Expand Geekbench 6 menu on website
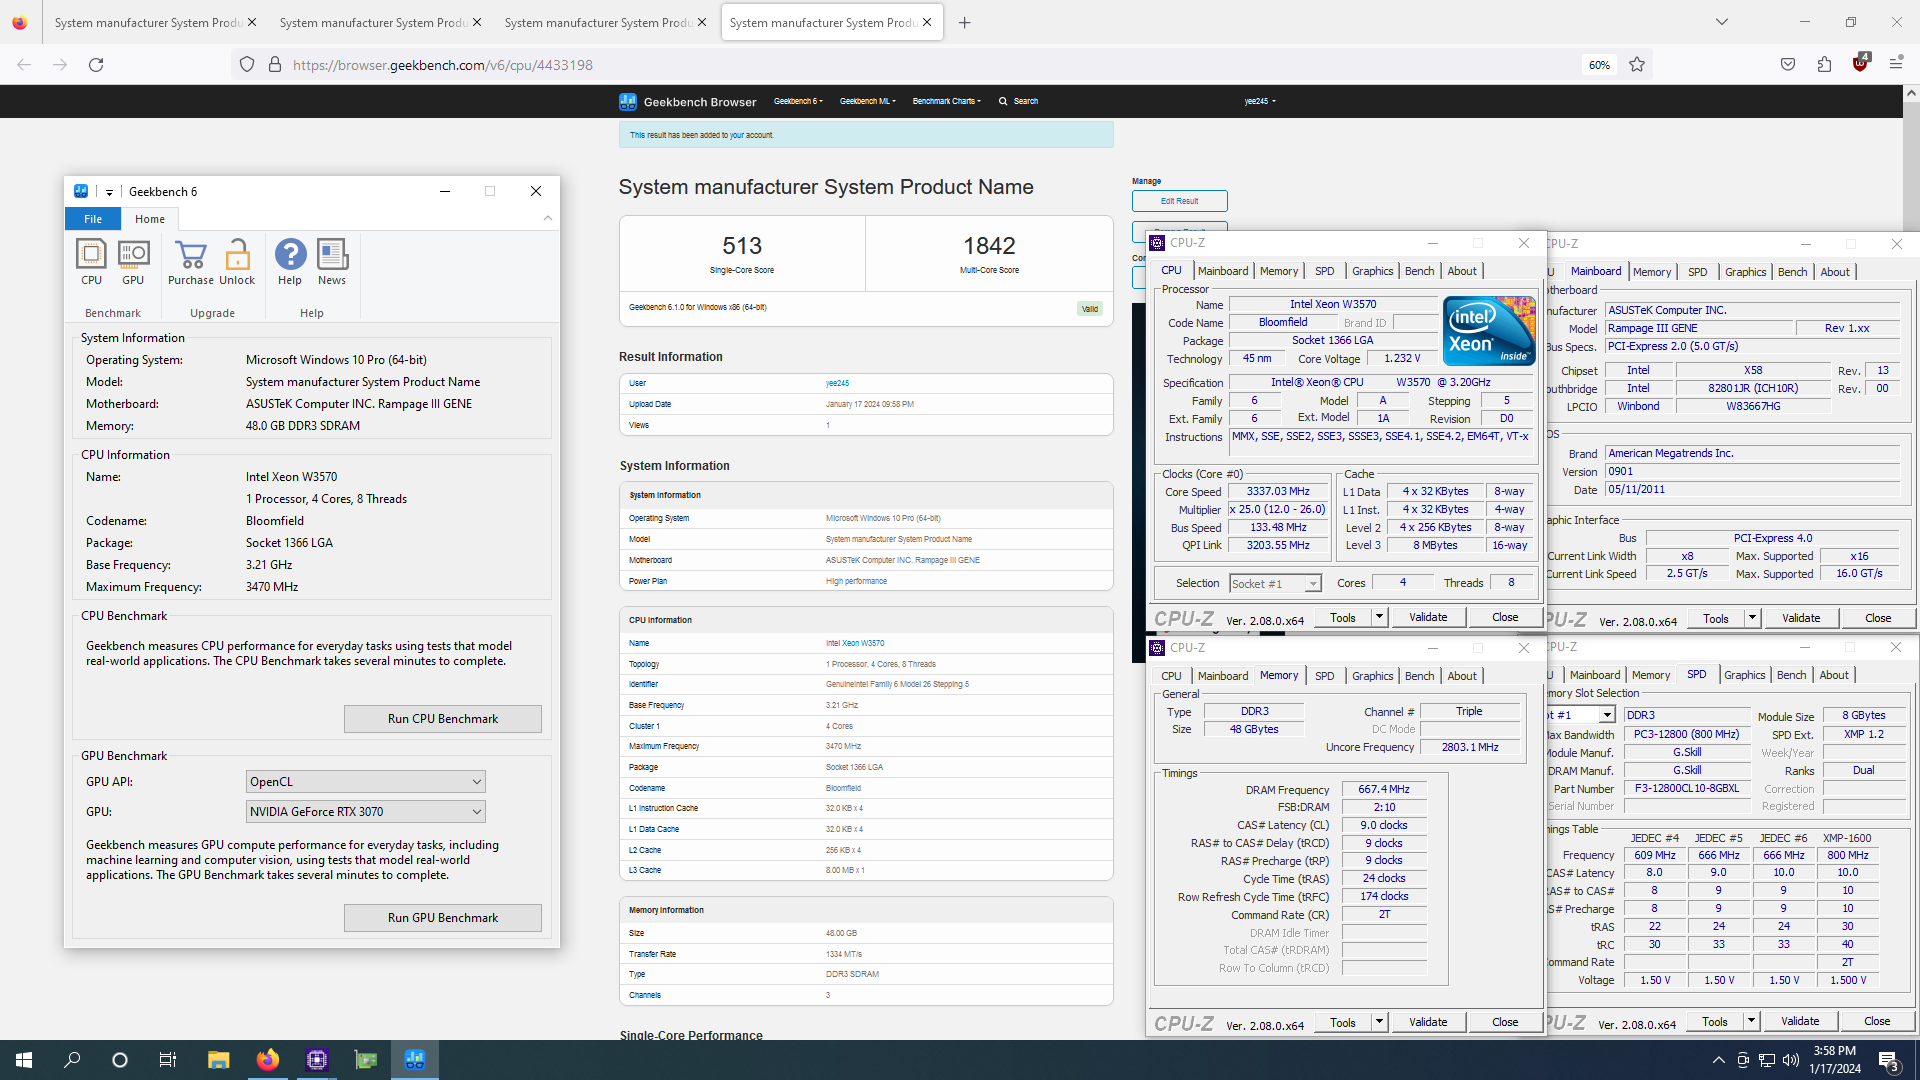 click(798, 101)
